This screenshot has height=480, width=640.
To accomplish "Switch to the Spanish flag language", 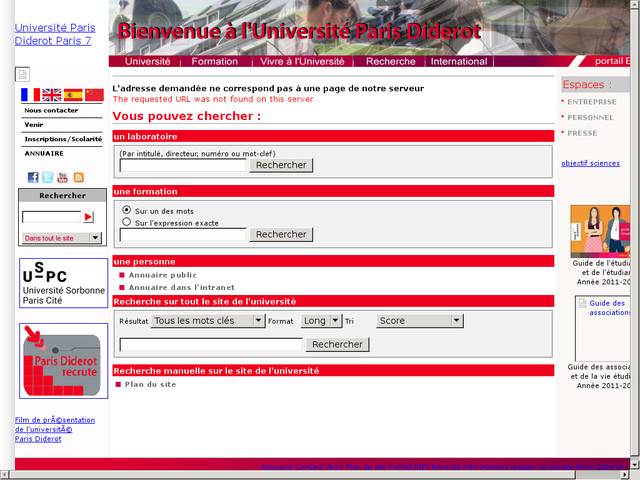I will tap(73, 95).
